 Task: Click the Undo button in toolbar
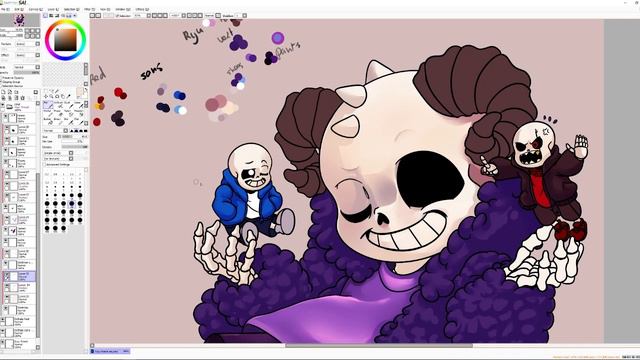[92, 16]
